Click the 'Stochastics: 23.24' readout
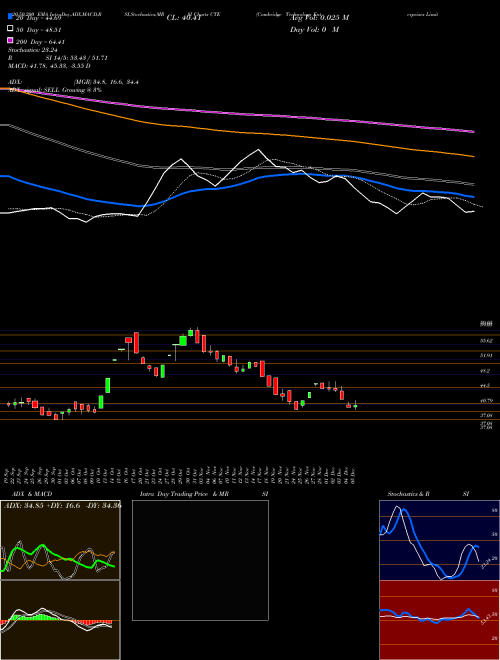The height and width of the screenshot is (660, 500). pyautogui.click(x=32, y=50)
